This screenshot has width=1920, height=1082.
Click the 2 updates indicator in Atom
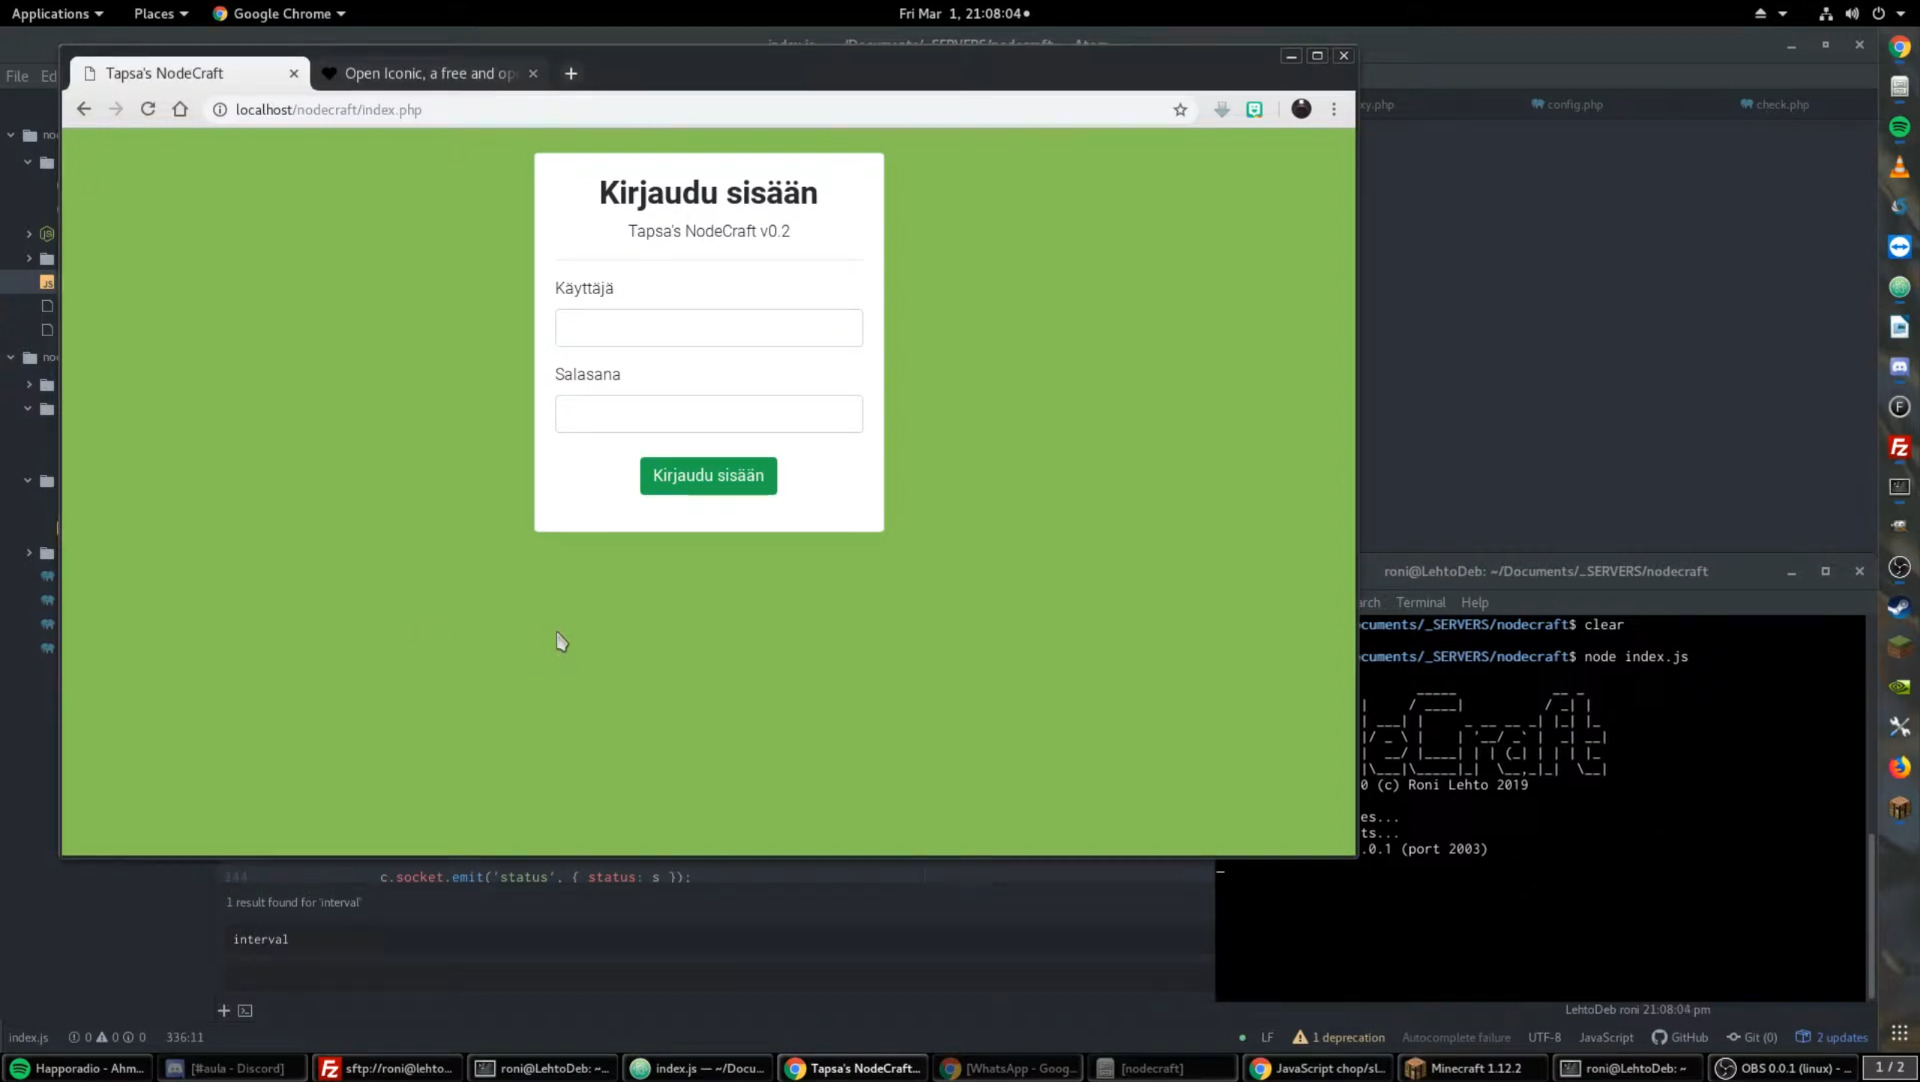pos(1832,1037)
